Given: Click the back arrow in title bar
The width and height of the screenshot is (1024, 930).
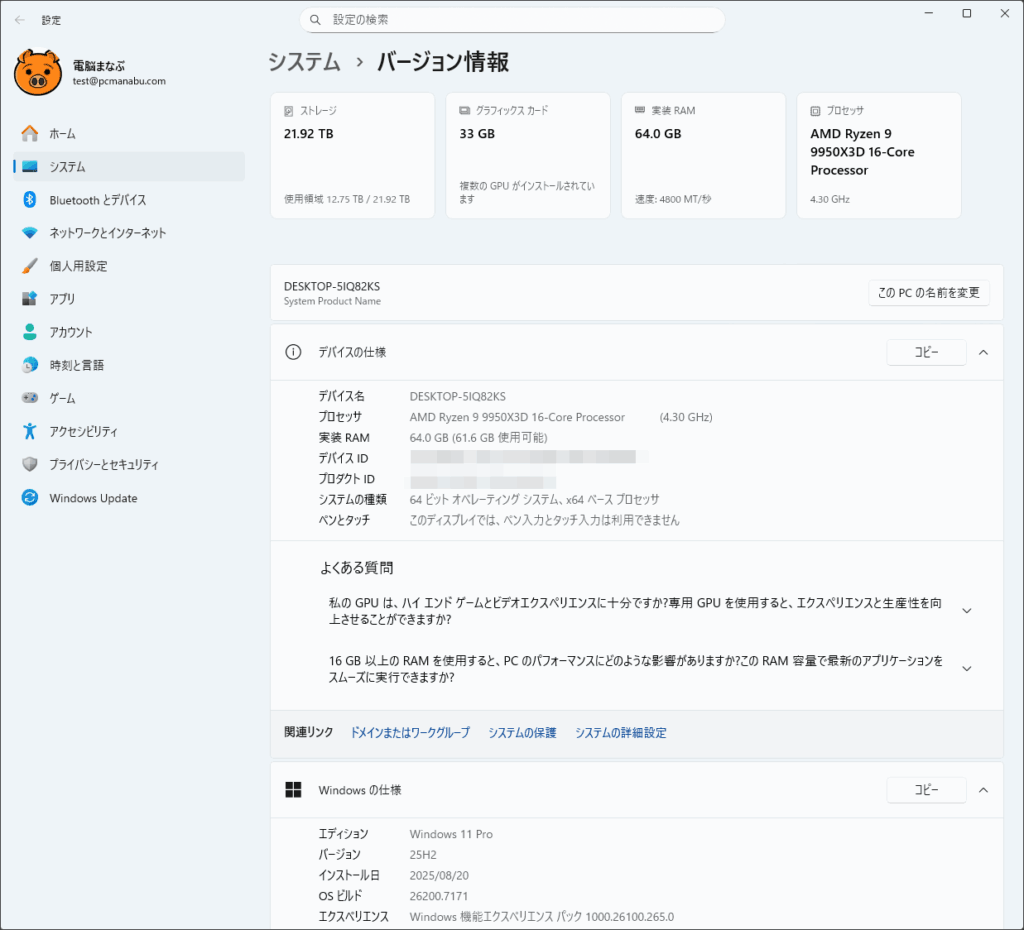Looking at the screenshot, I should [x=20, y=19].
